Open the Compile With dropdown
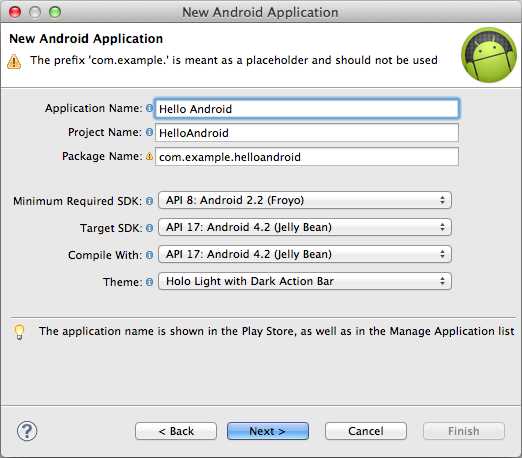This screenshot has height=458, width=522. tap(305, 254)
